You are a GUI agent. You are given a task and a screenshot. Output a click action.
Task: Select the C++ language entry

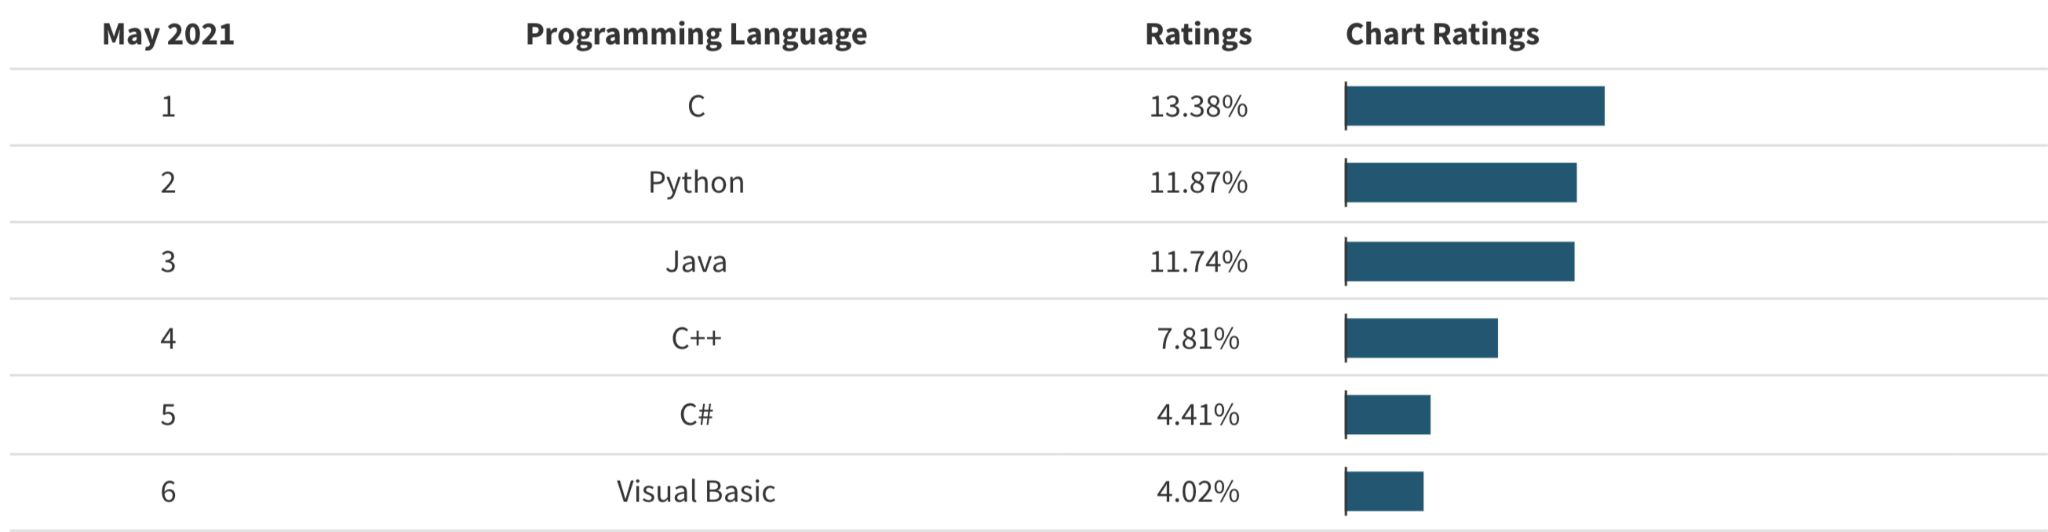696,339
